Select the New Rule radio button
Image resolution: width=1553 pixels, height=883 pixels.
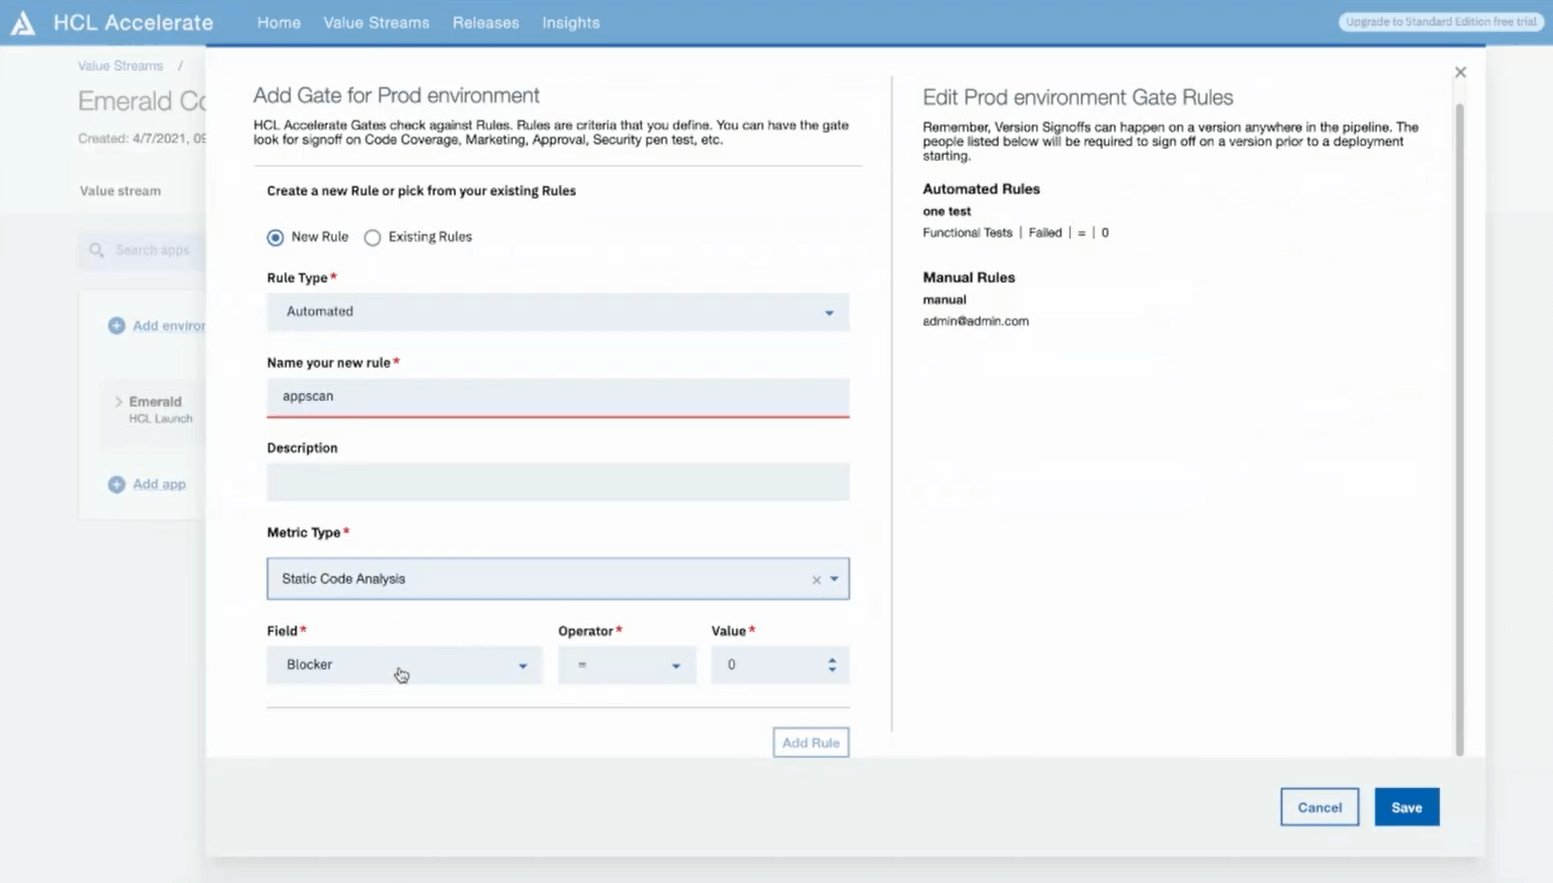click(x=275, y=237)
